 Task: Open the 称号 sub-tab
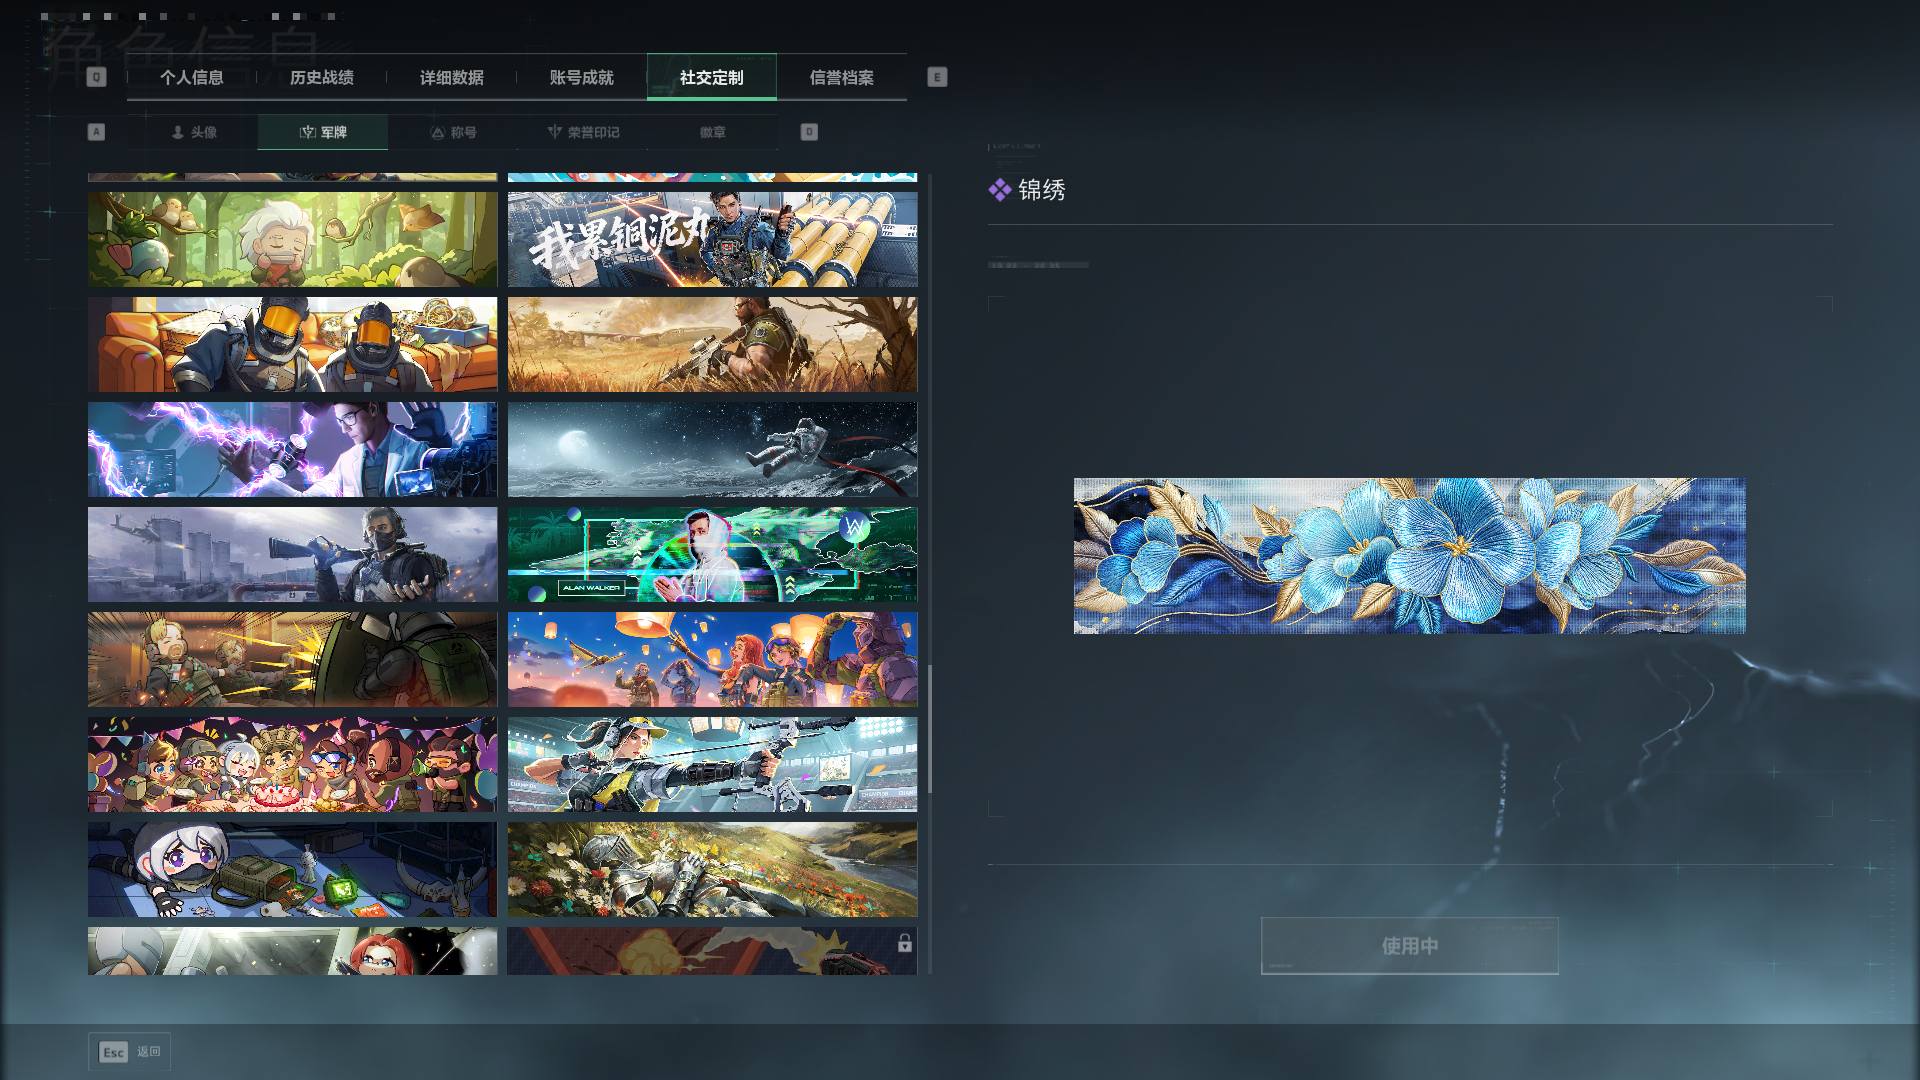tap(453, 132)
